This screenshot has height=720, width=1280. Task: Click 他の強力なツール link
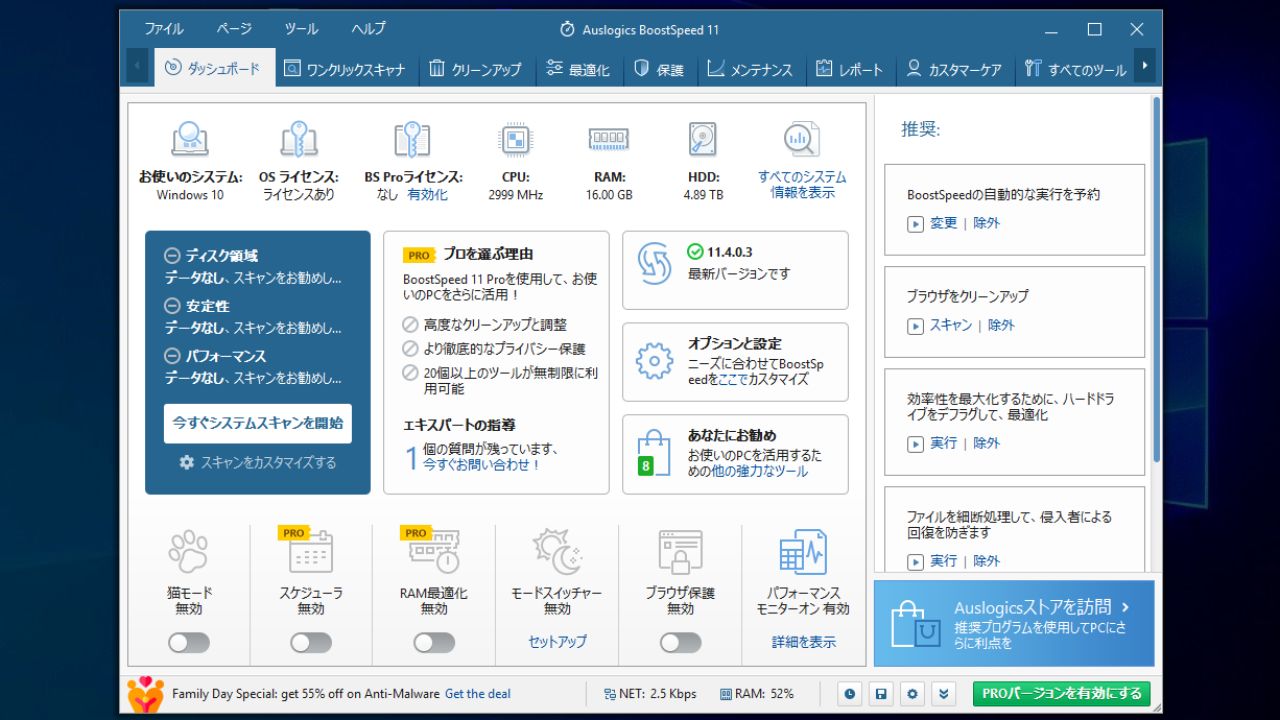pyautogui.click(x=759, y=471)
